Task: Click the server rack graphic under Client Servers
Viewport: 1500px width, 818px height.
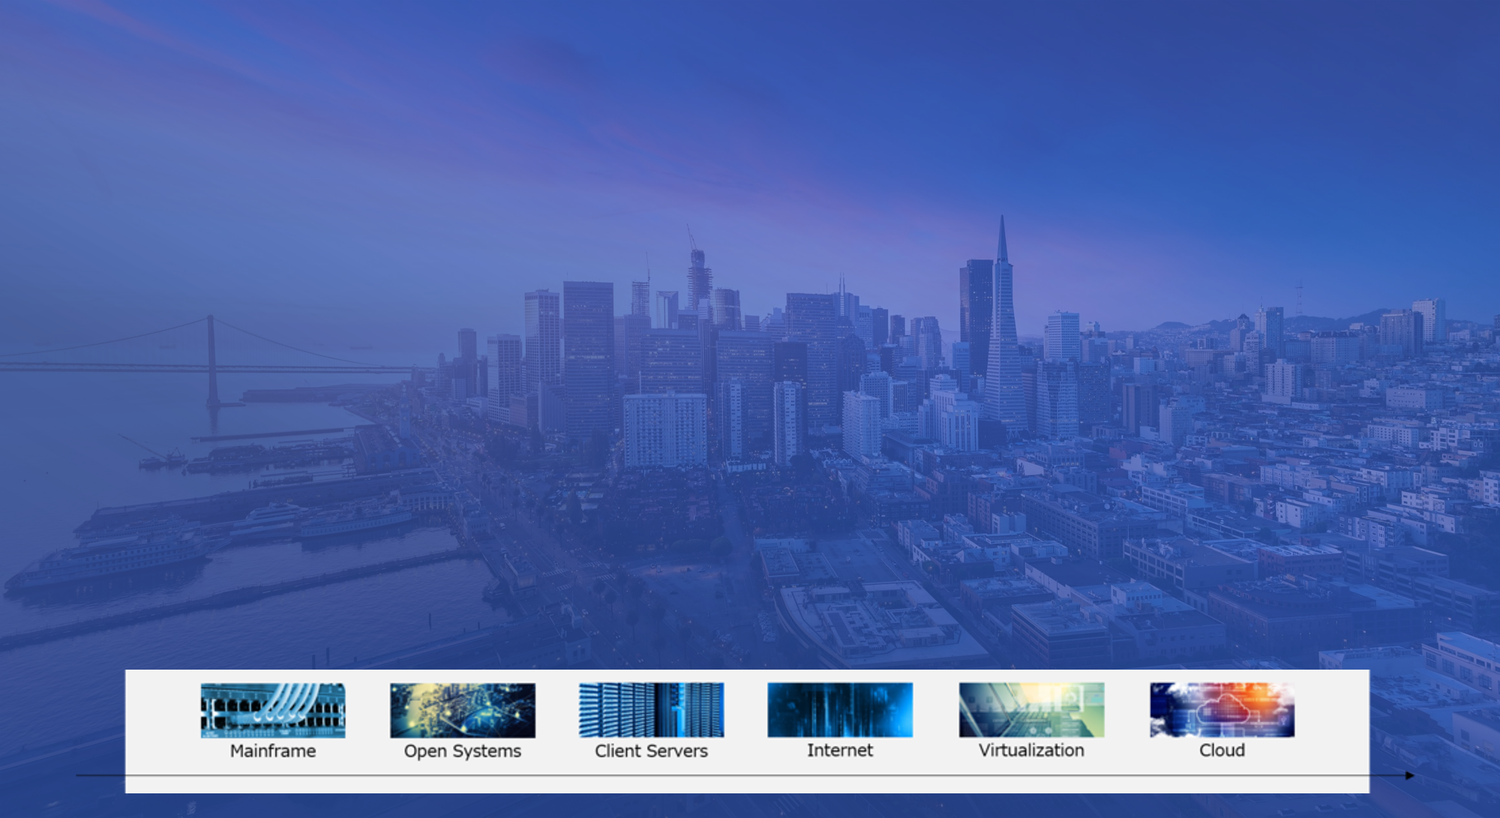Action: pos(650,709)
